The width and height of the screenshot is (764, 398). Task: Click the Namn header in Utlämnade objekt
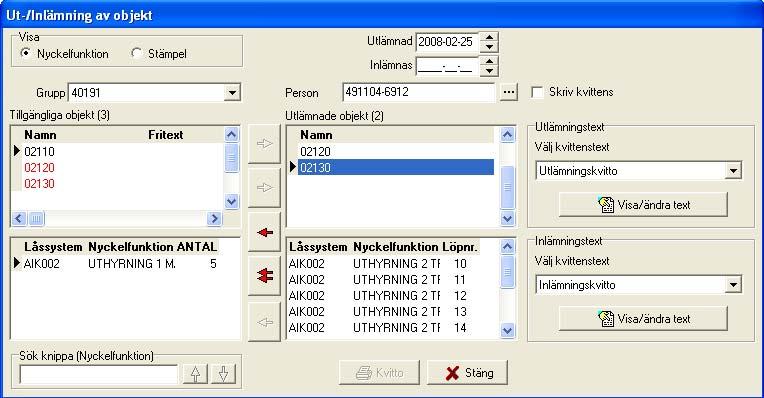point(316,135)
